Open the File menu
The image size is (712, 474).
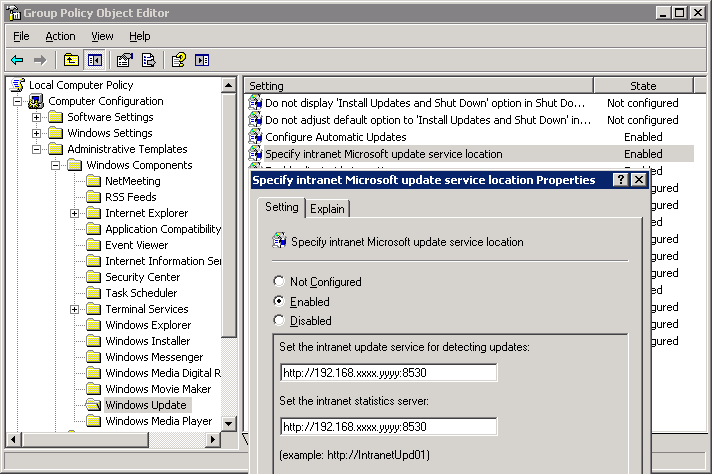click(21, 36)
